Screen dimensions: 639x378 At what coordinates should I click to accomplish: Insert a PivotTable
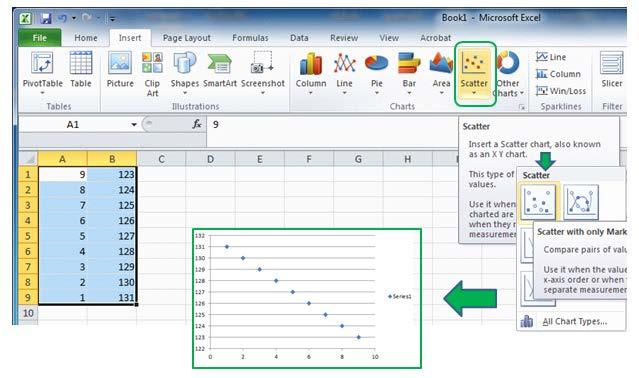(x=42, y=72)
